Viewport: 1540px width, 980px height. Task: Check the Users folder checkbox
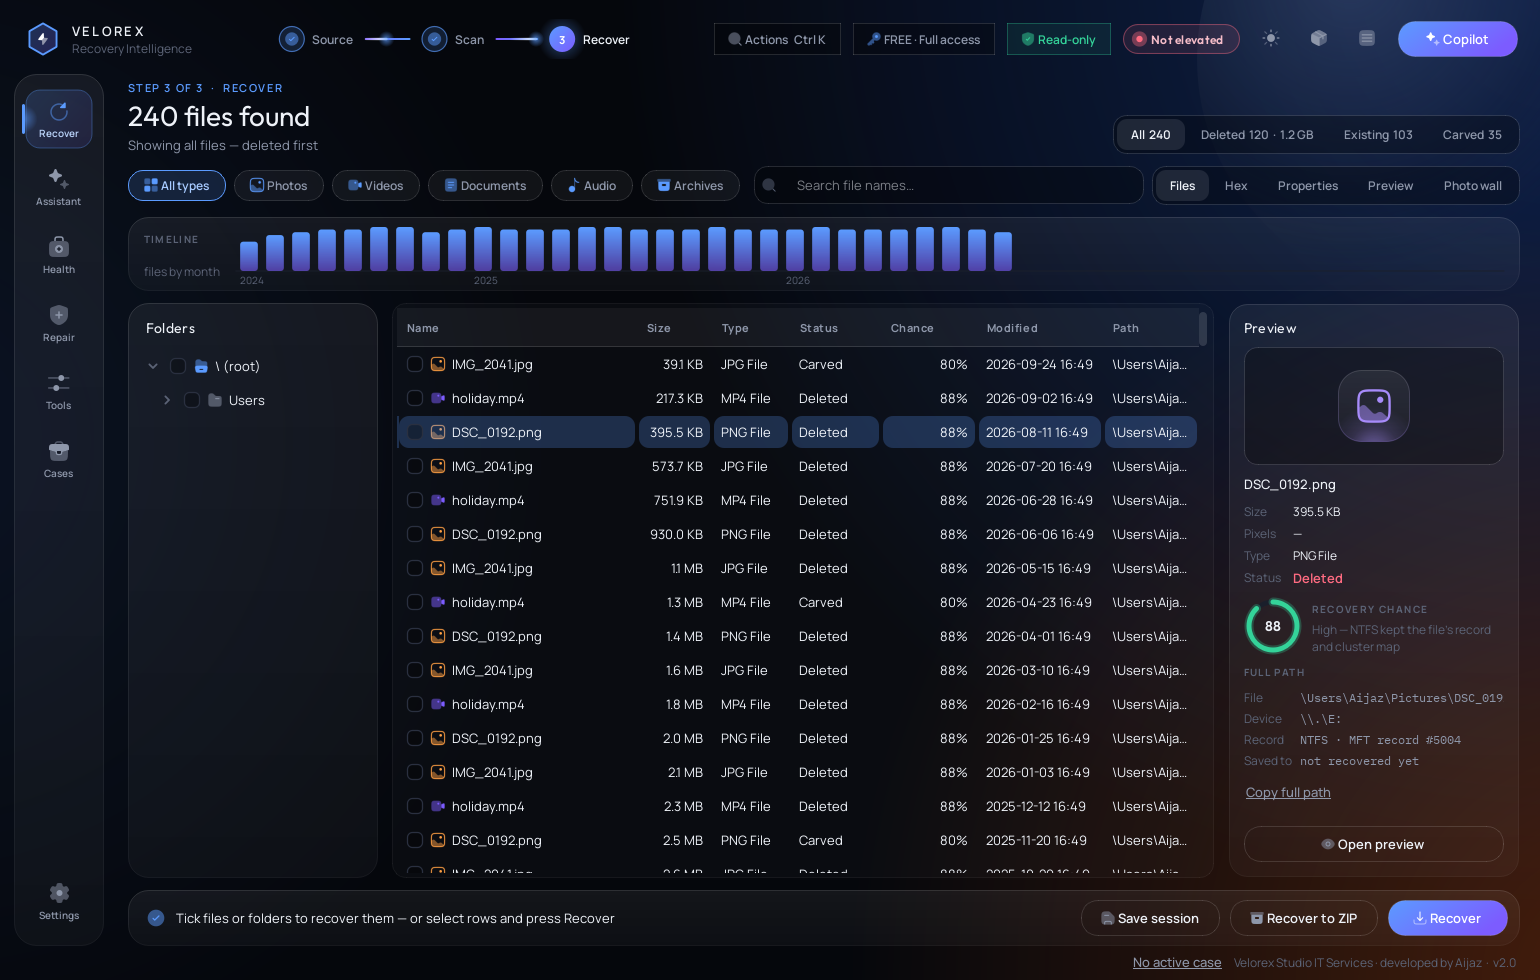coord(192,400)
